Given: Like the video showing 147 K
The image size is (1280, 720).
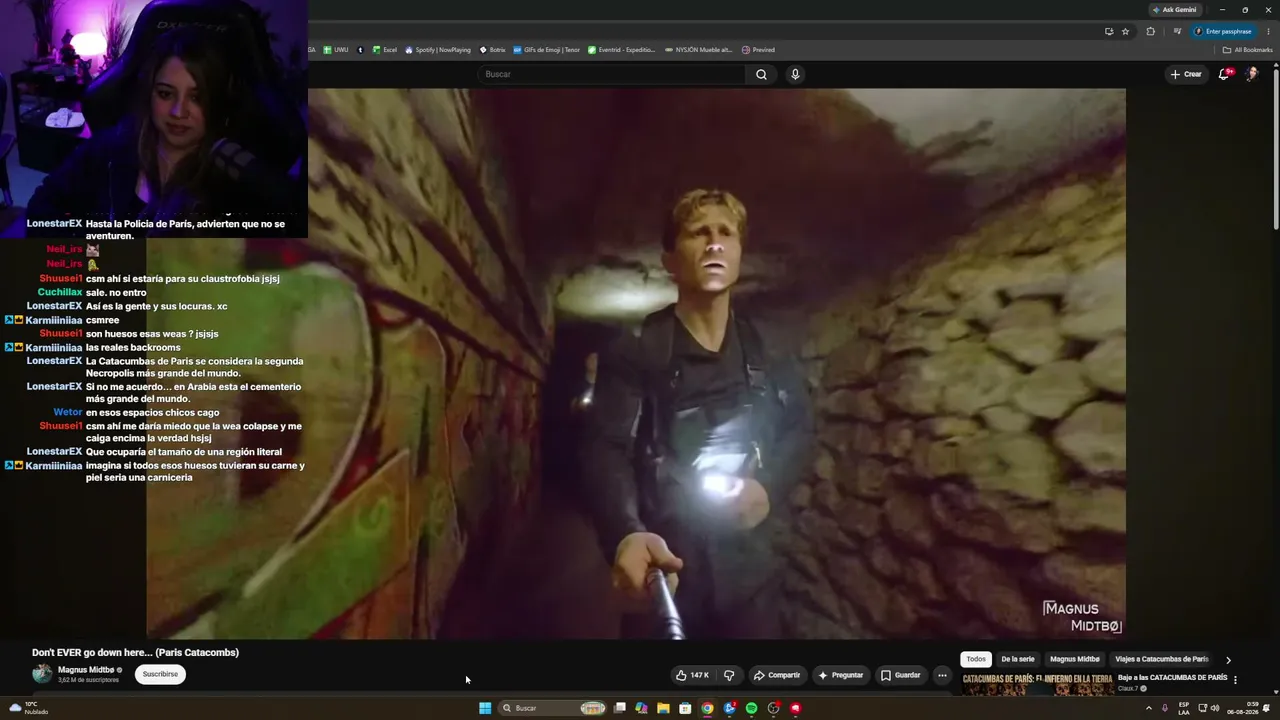Looking at the screenshot, I should tap(692, 675).
